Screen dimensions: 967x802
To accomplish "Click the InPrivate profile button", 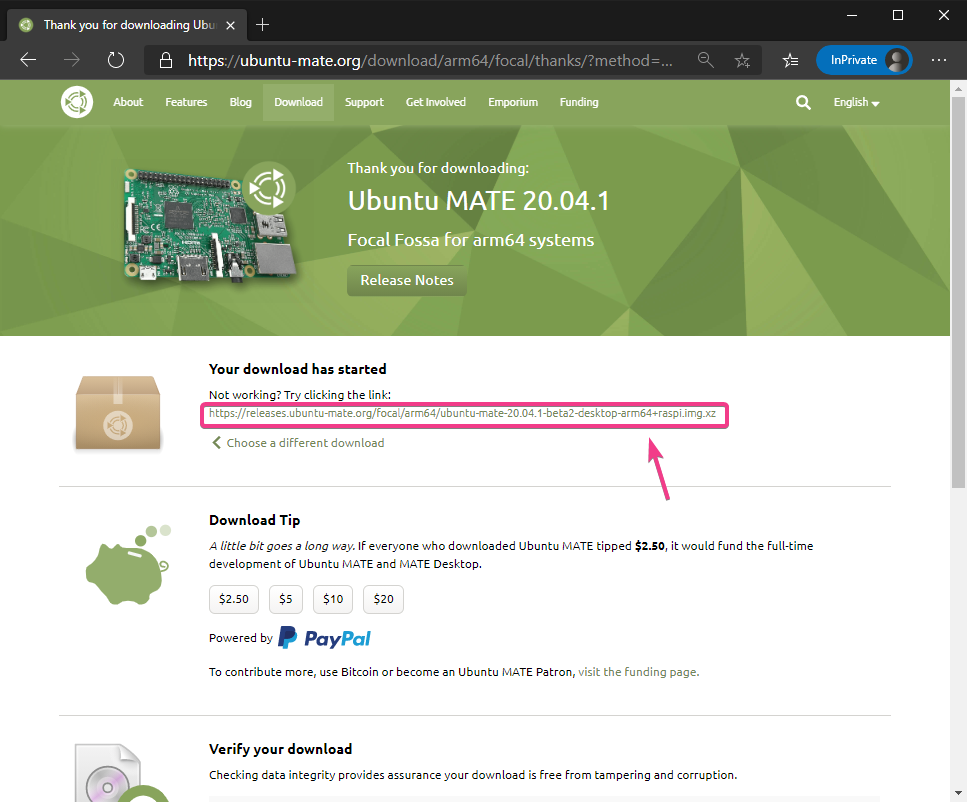I will coord(863,60).
